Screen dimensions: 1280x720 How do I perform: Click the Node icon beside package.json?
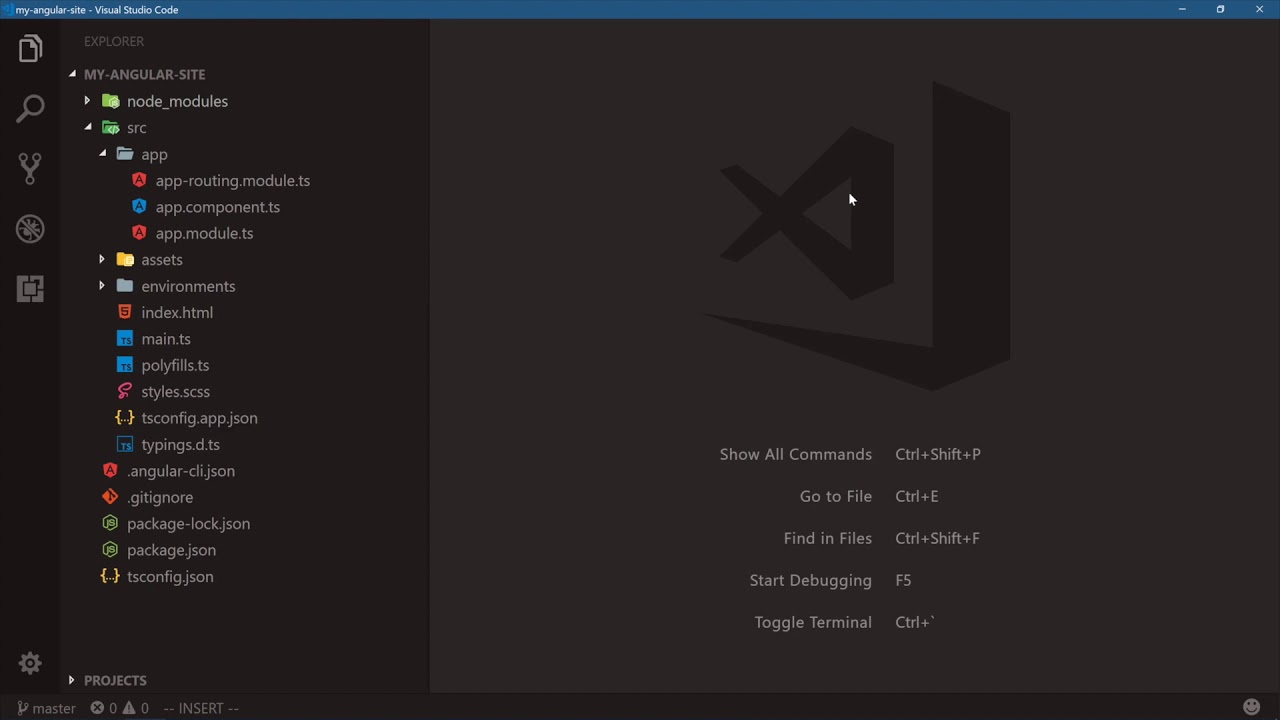(110, 550)
